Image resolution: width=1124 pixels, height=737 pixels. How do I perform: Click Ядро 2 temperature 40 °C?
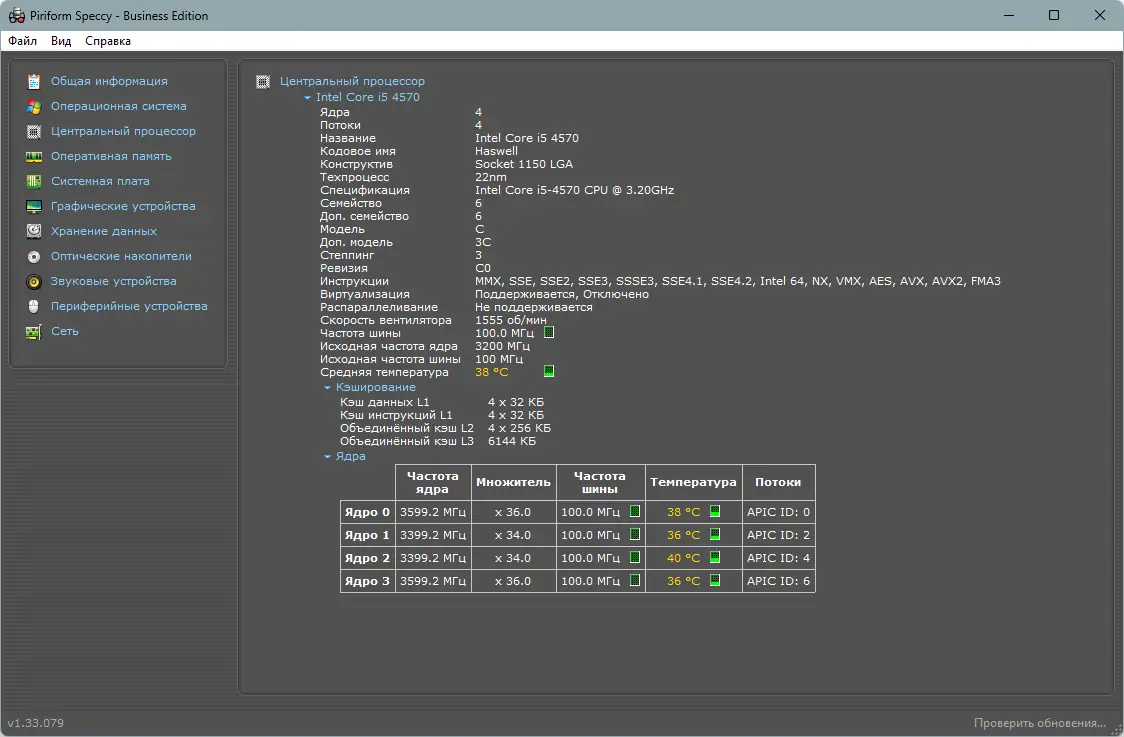(683, 558)
